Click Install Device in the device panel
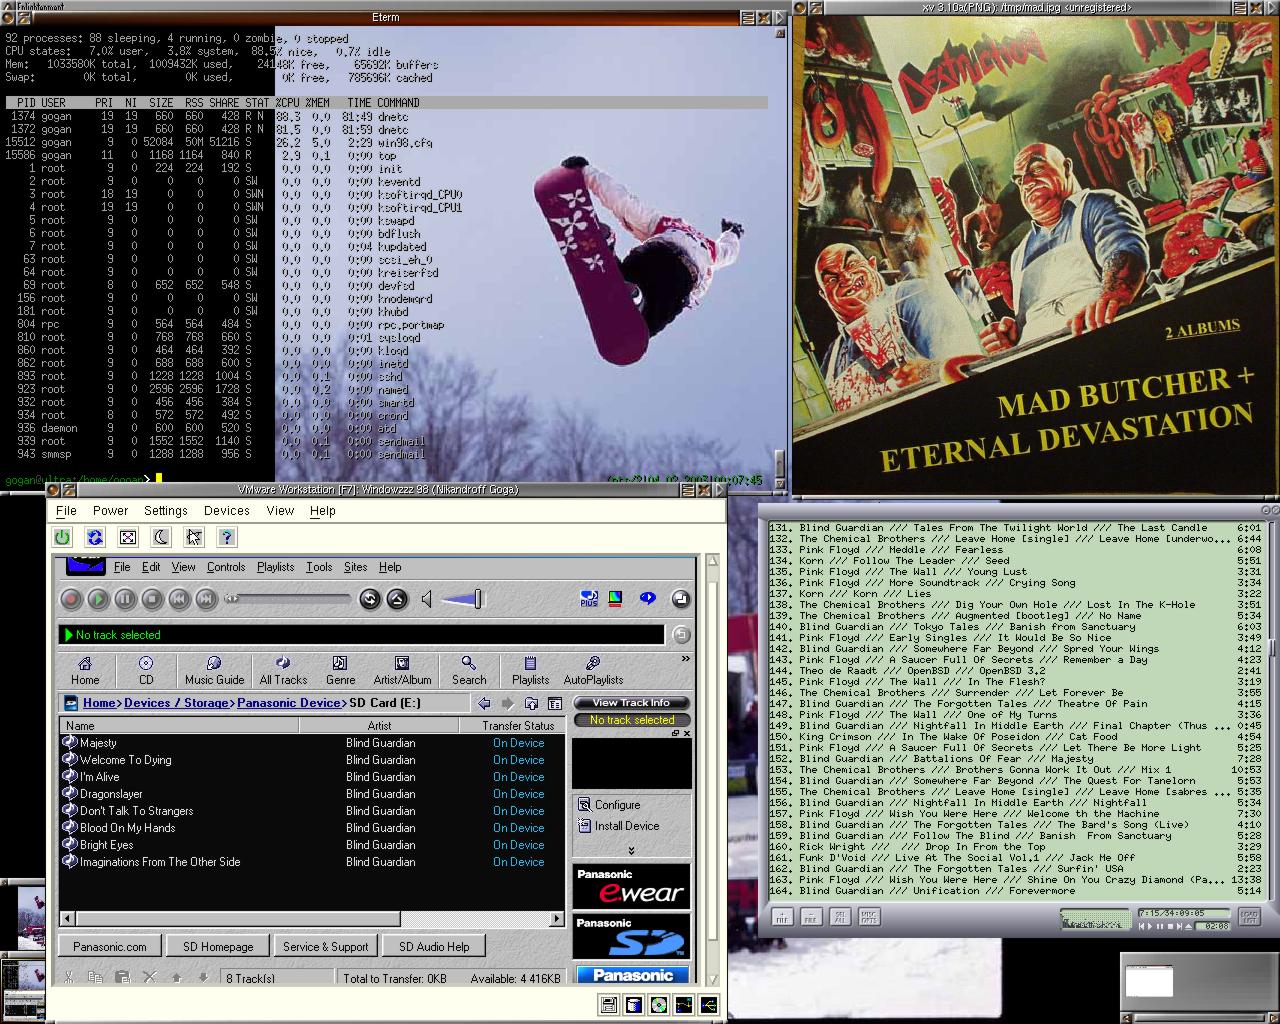This screenshot has width=1280, height=1024. click(x=618, y=826)
